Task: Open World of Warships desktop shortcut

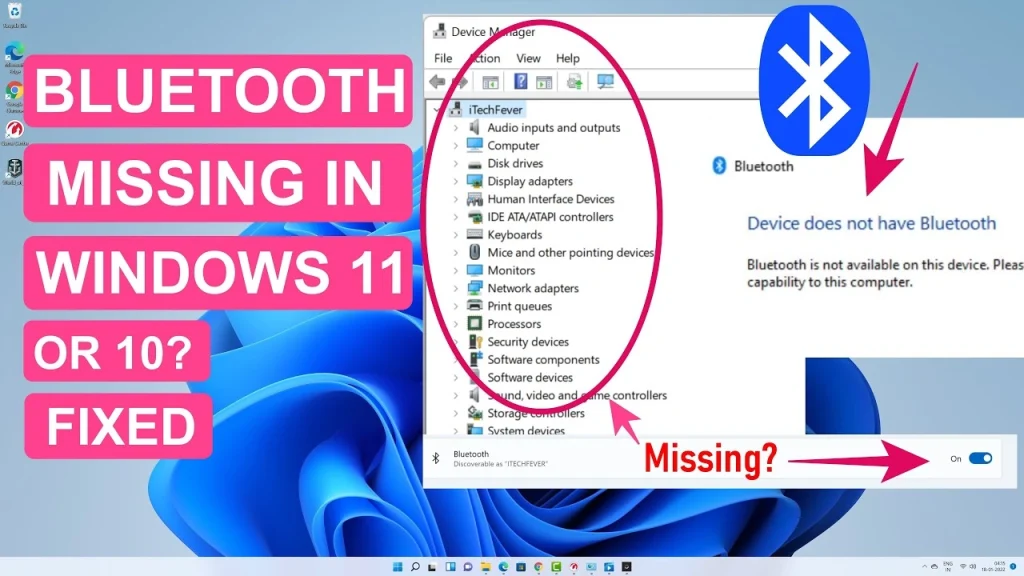Action: coord(14,172)
